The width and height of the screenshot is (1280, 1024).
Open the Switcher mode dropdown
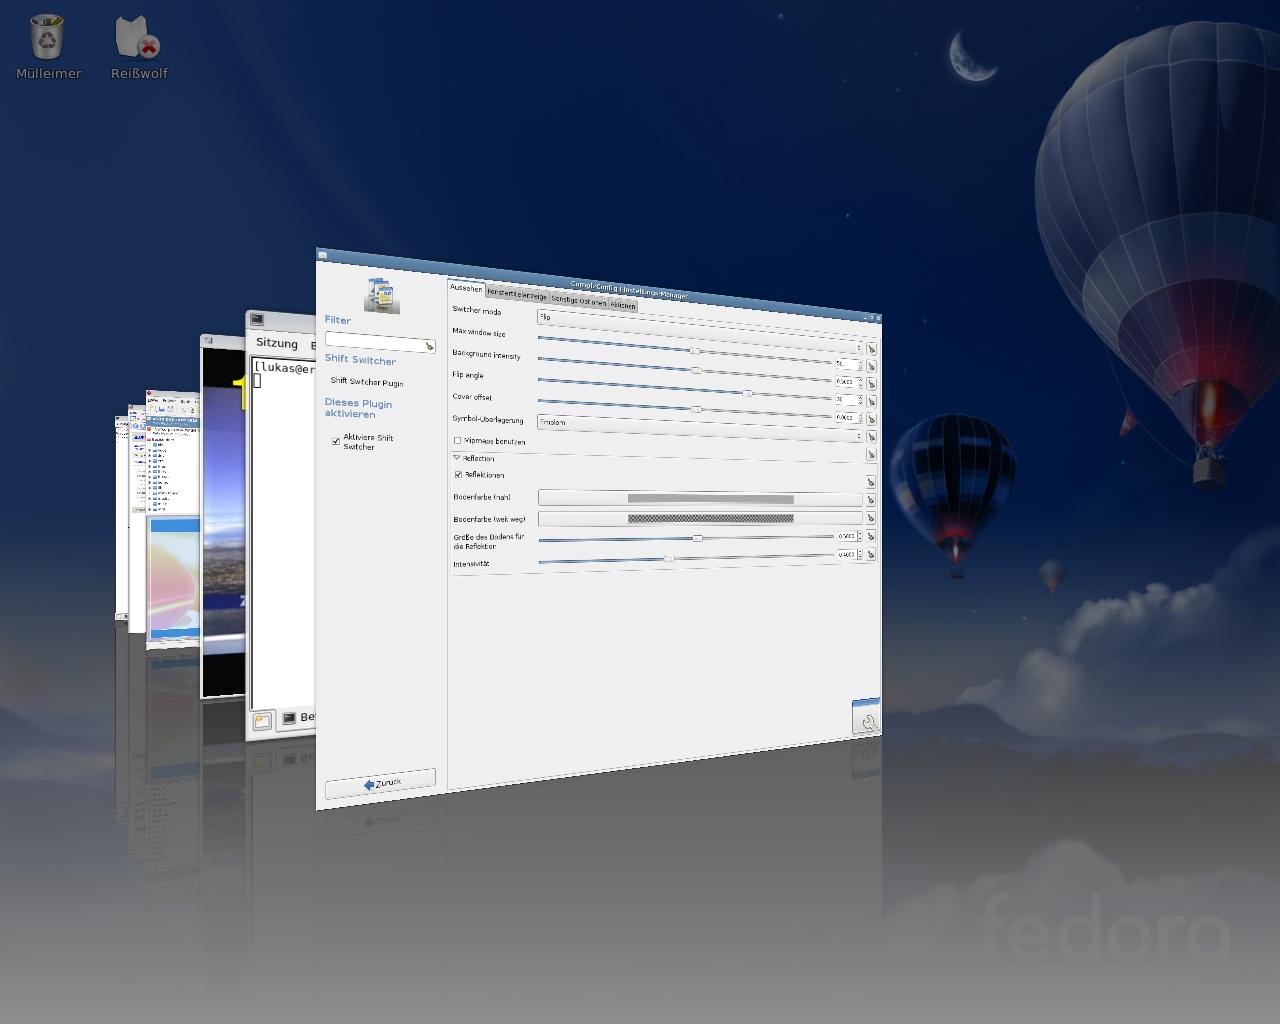[x=698, y=322]
